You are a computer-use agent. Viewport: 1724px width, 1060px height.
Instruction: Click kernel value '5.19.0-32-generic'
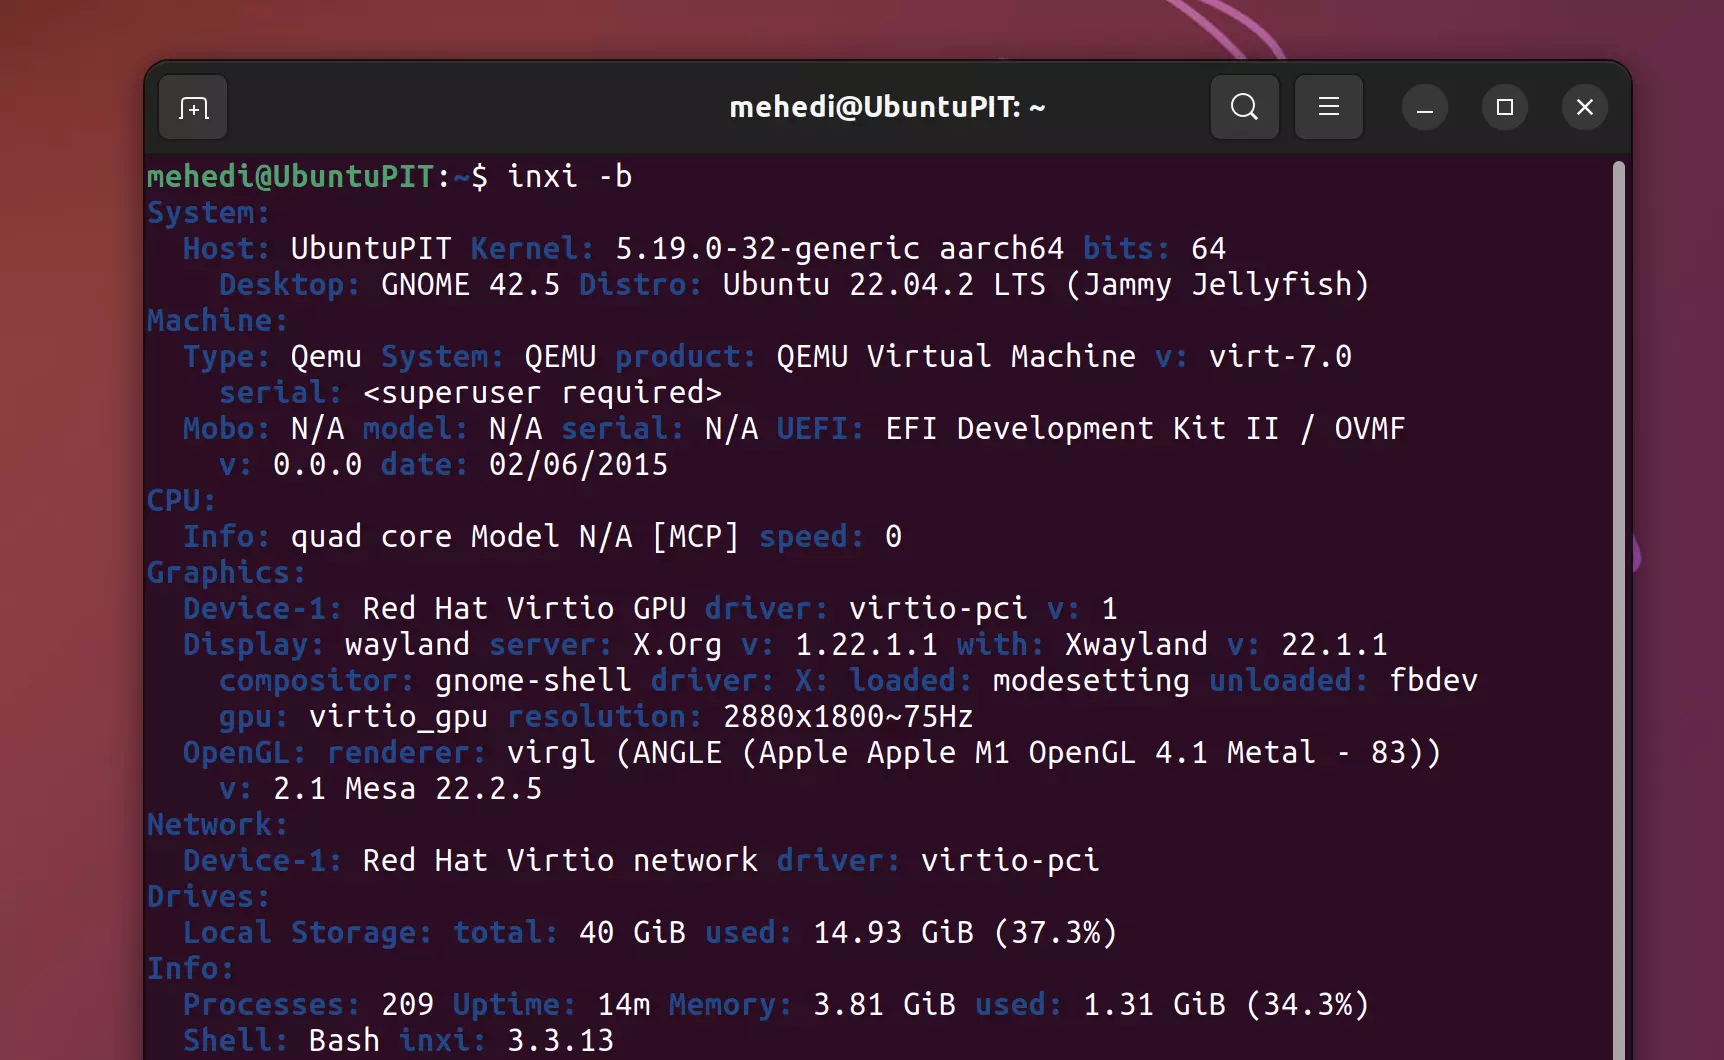[767, 249]
